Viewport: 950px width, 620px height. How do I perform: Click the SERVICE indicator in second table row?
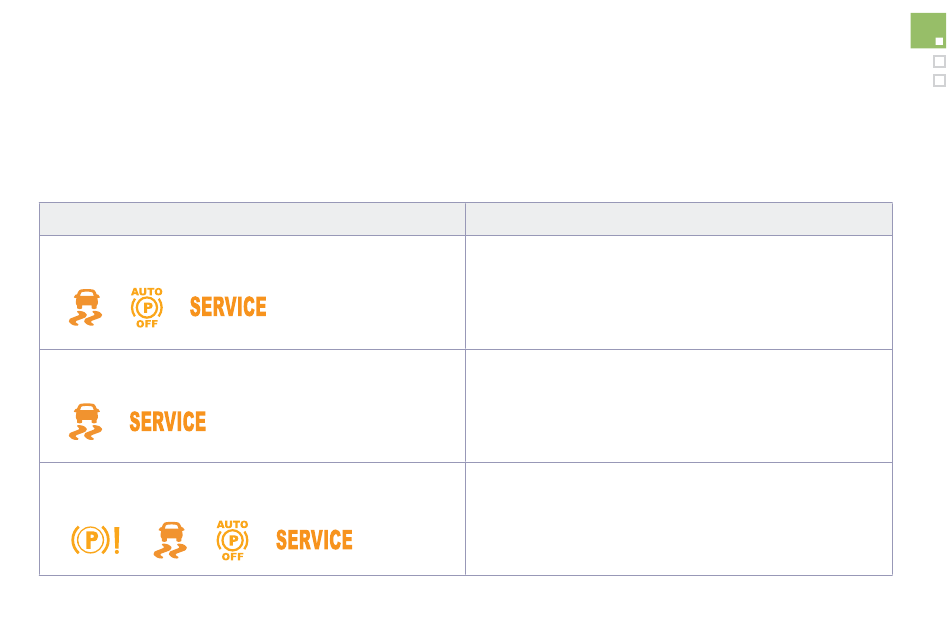coord(168,422)
